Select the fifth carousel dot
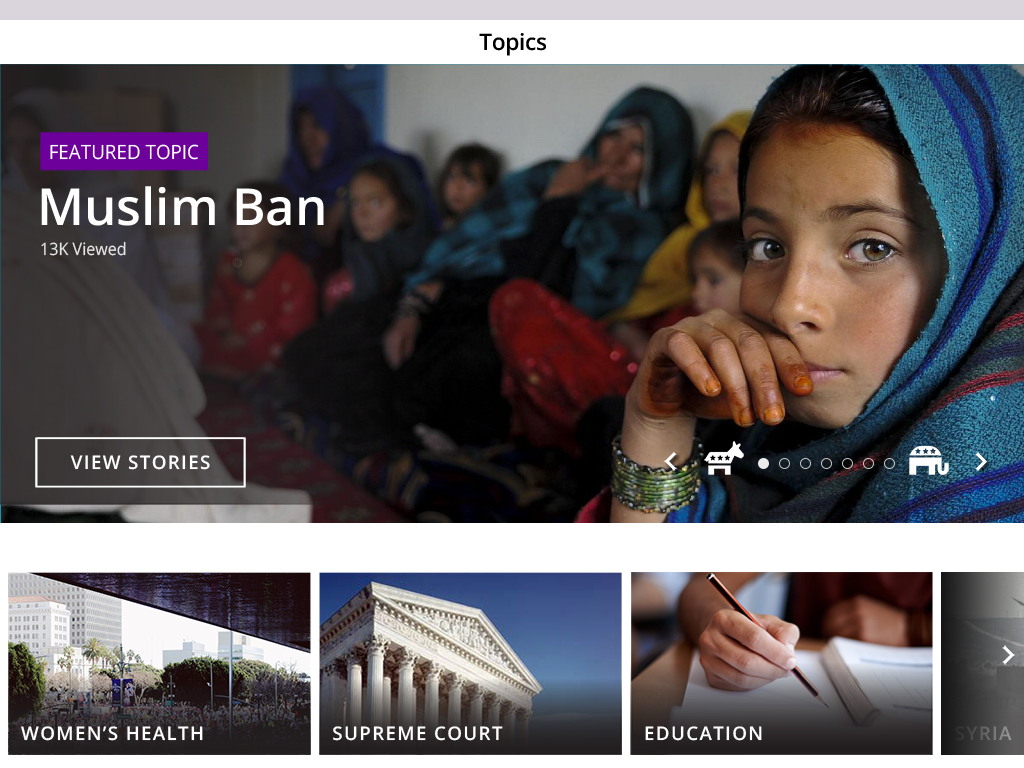Image resolution: width=1024 pixels, height=768 pixels. (x=847, y=463)
